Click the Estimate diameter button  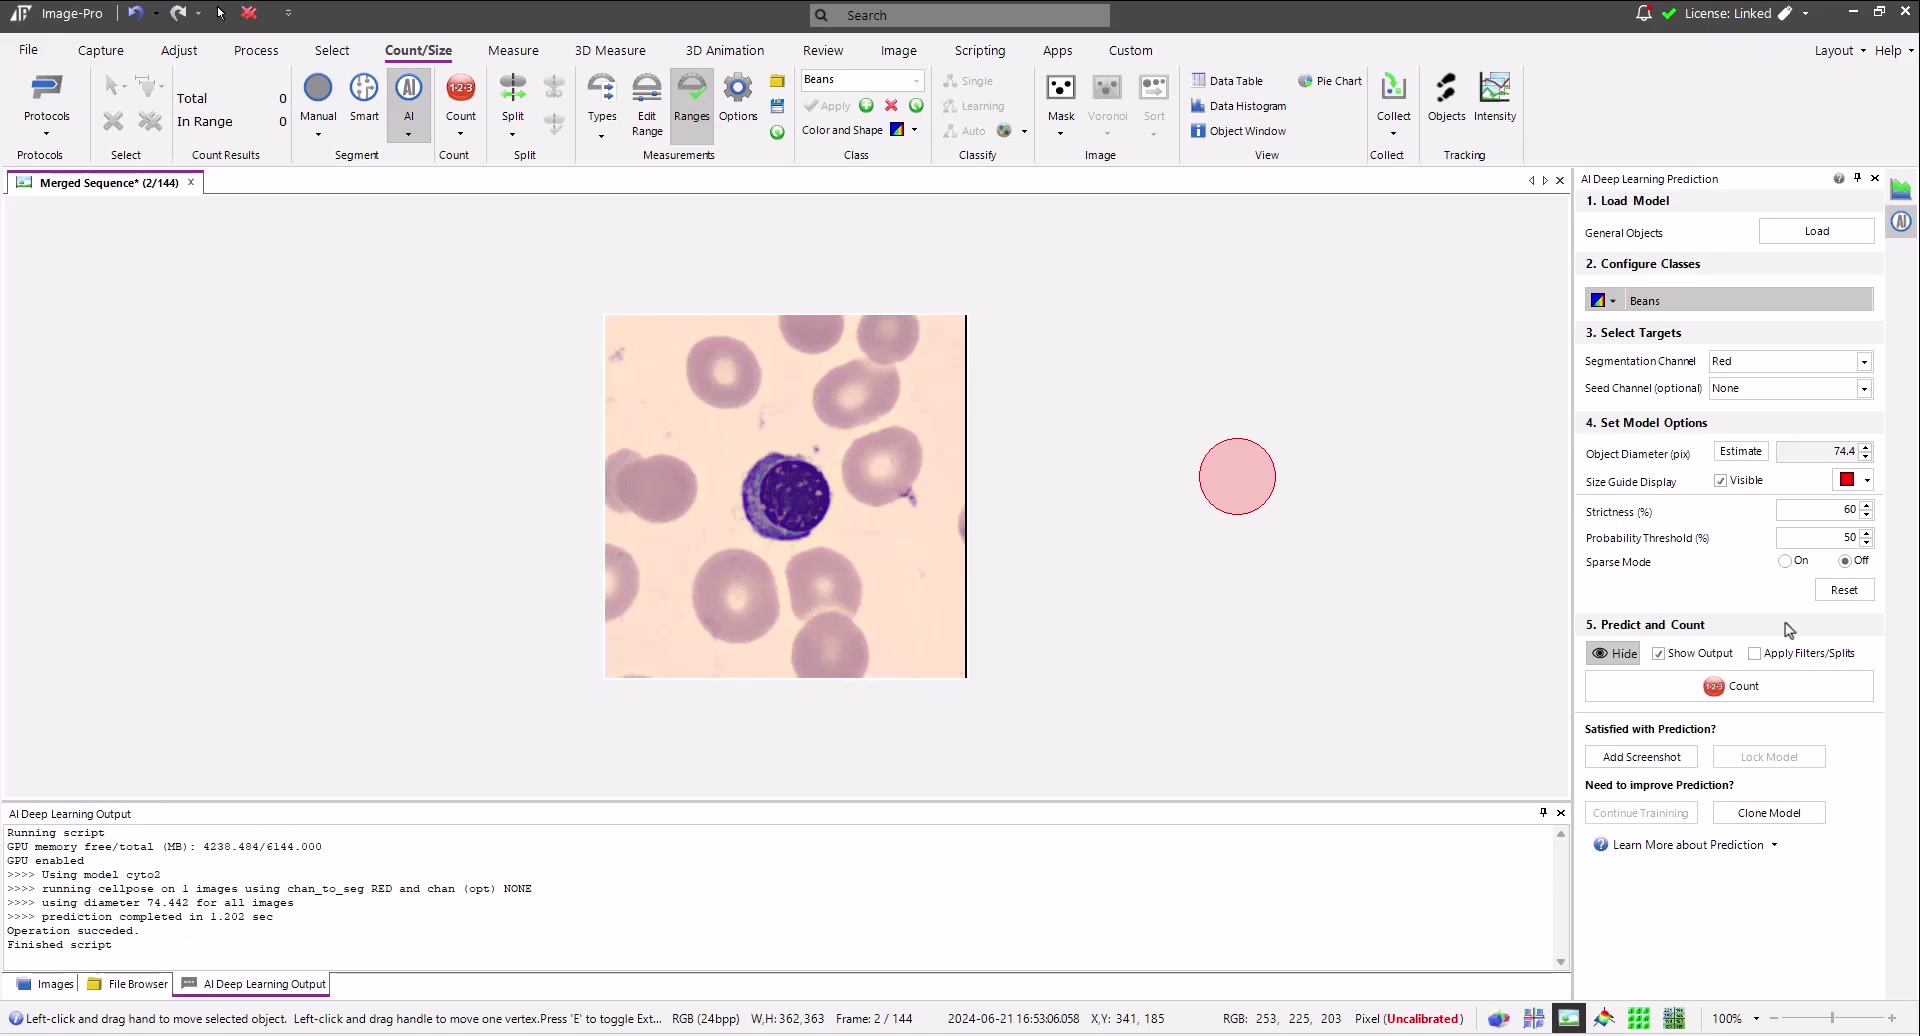pos(1740,452)
